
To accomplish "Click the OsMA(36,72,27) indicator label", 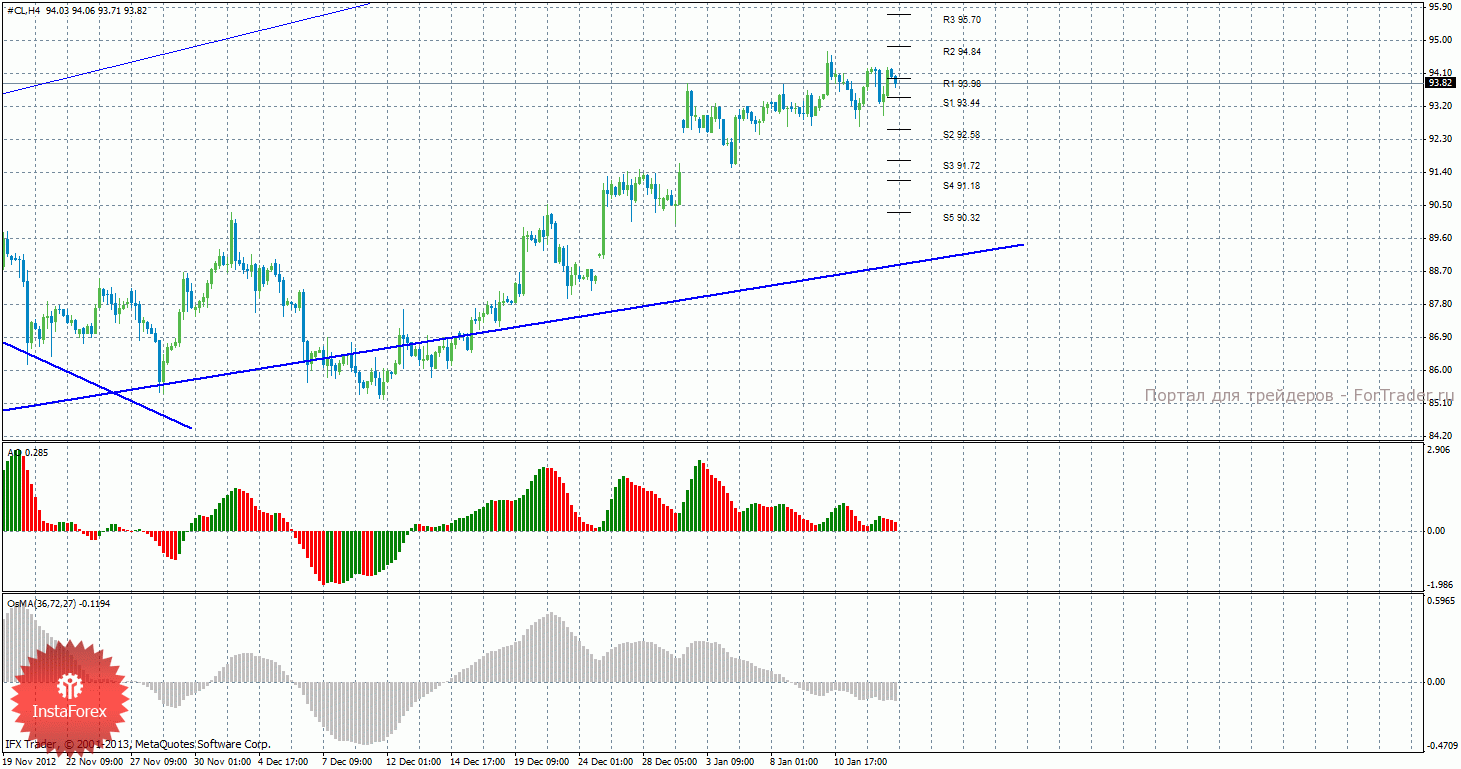I will [x=58, y=604].
